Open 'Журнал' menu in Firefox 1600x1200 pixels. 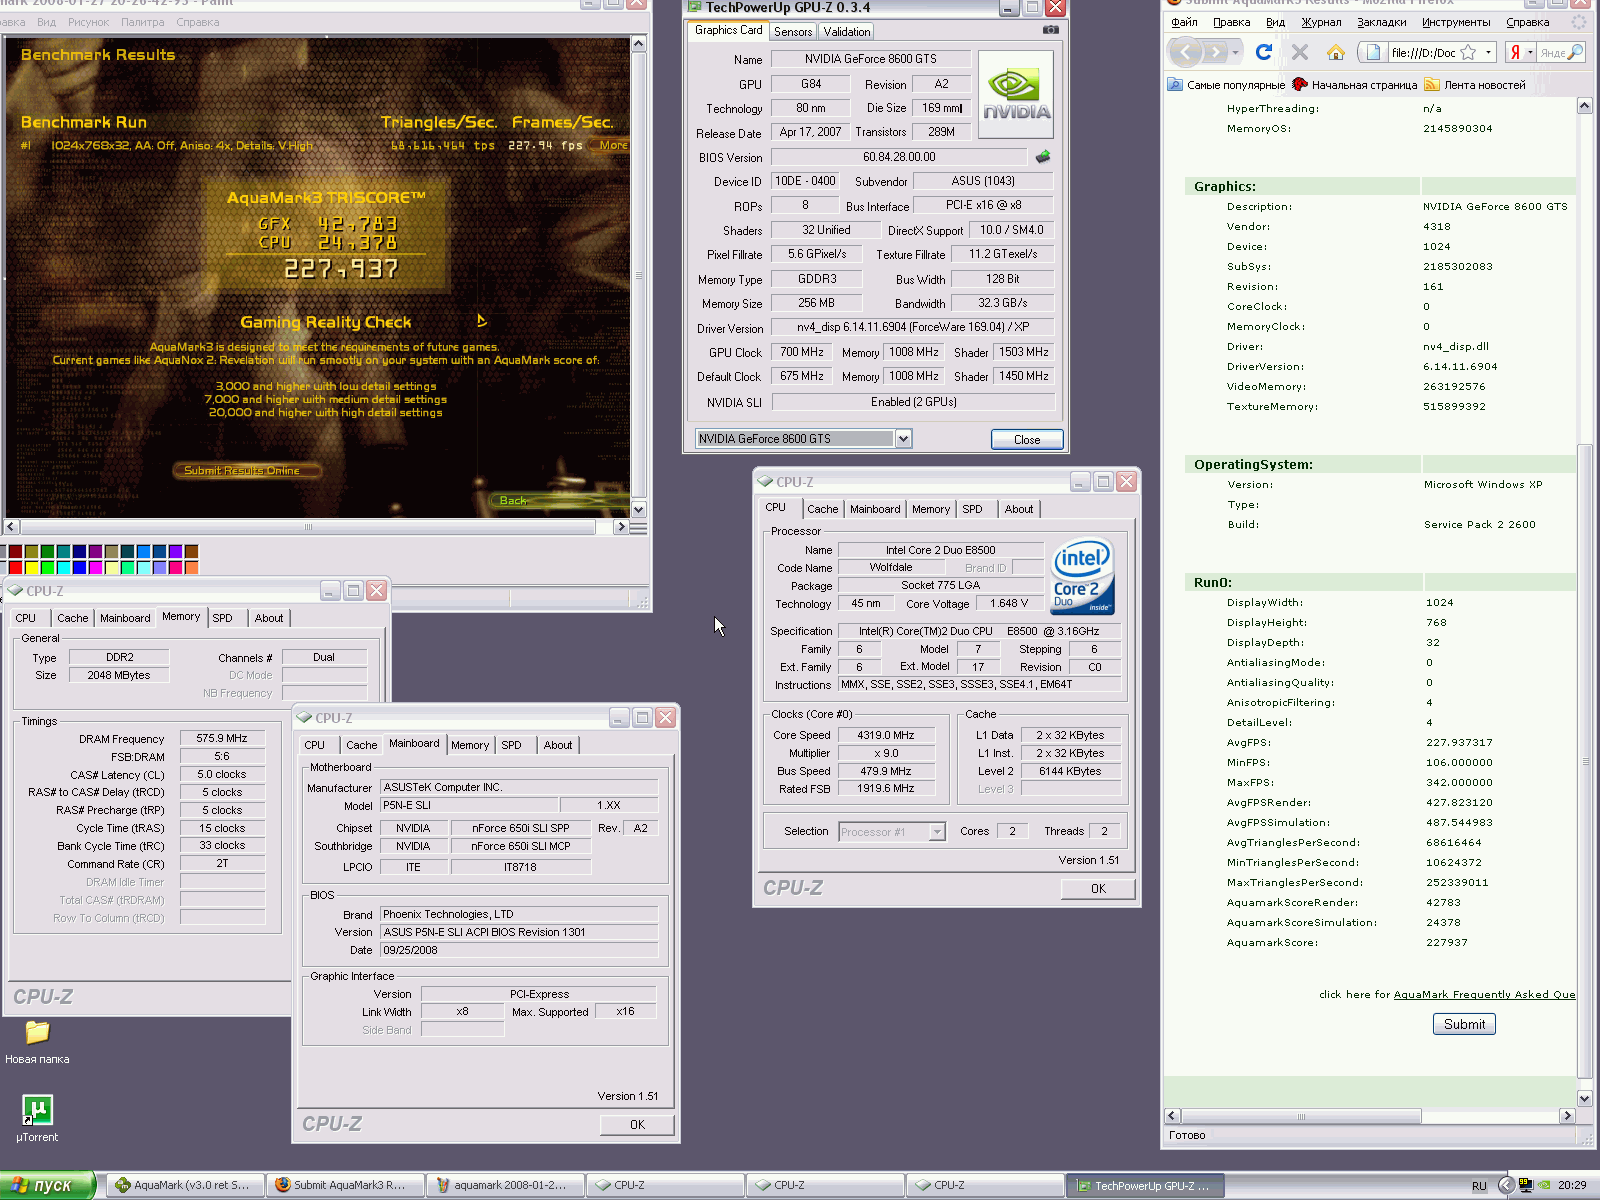[1321, 22]
